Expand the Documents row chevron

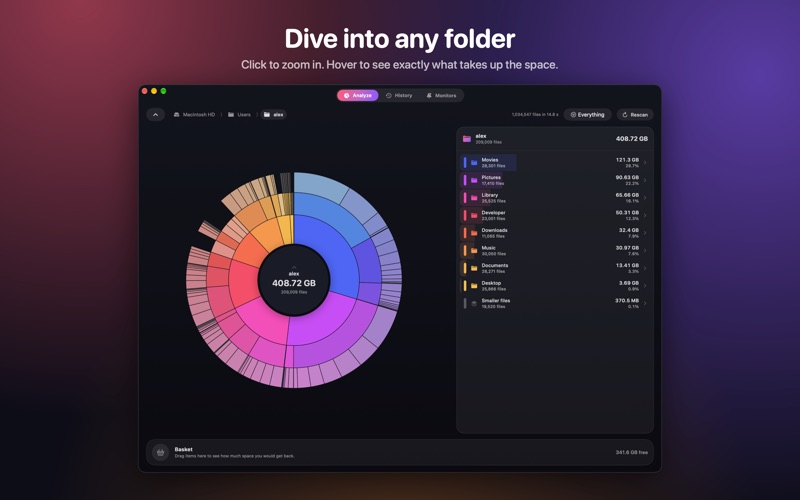pos(645,268)
